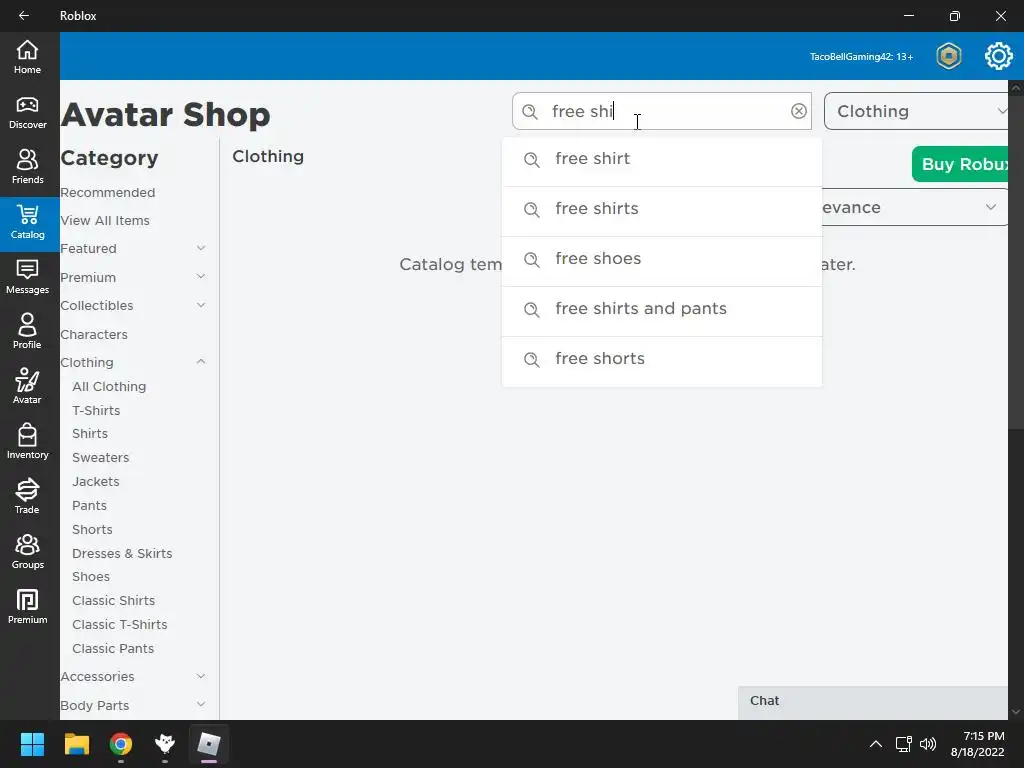Click the search box magnifier icon

(x=530, y=112)
